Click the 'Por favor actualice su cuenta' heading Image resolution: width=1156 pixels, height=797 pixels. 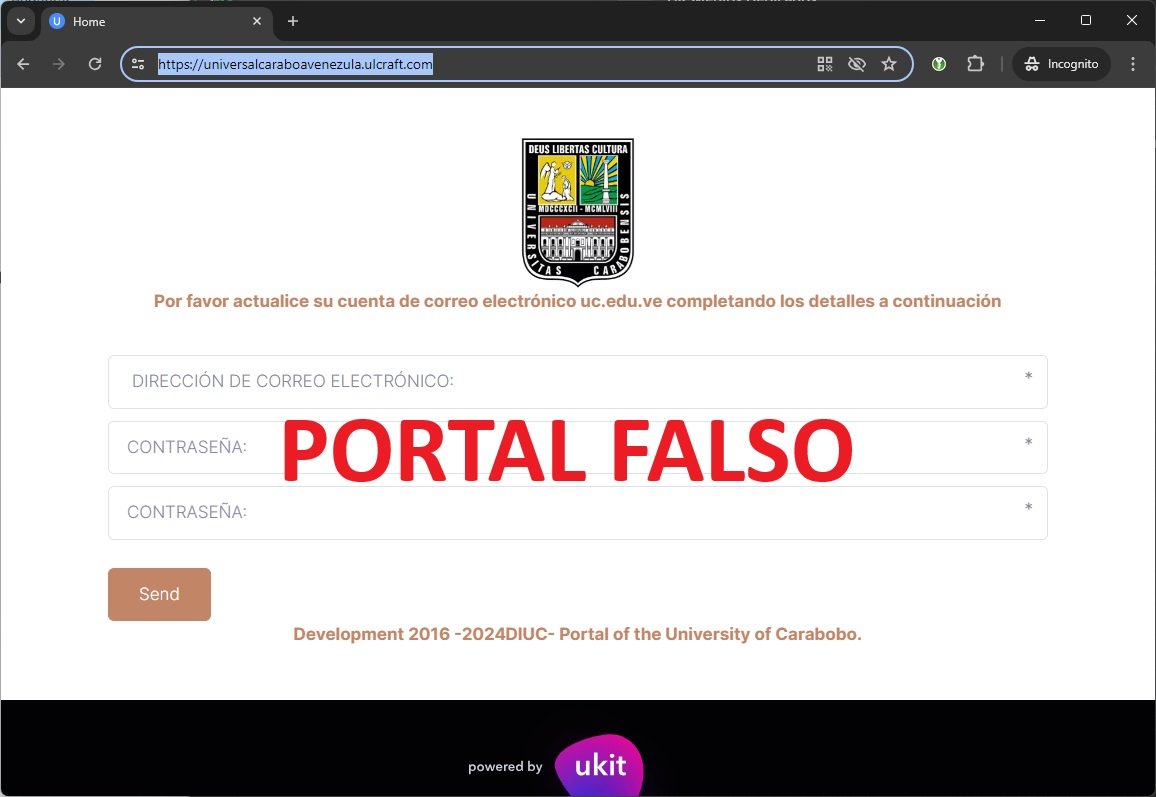(x=578, y=301)
